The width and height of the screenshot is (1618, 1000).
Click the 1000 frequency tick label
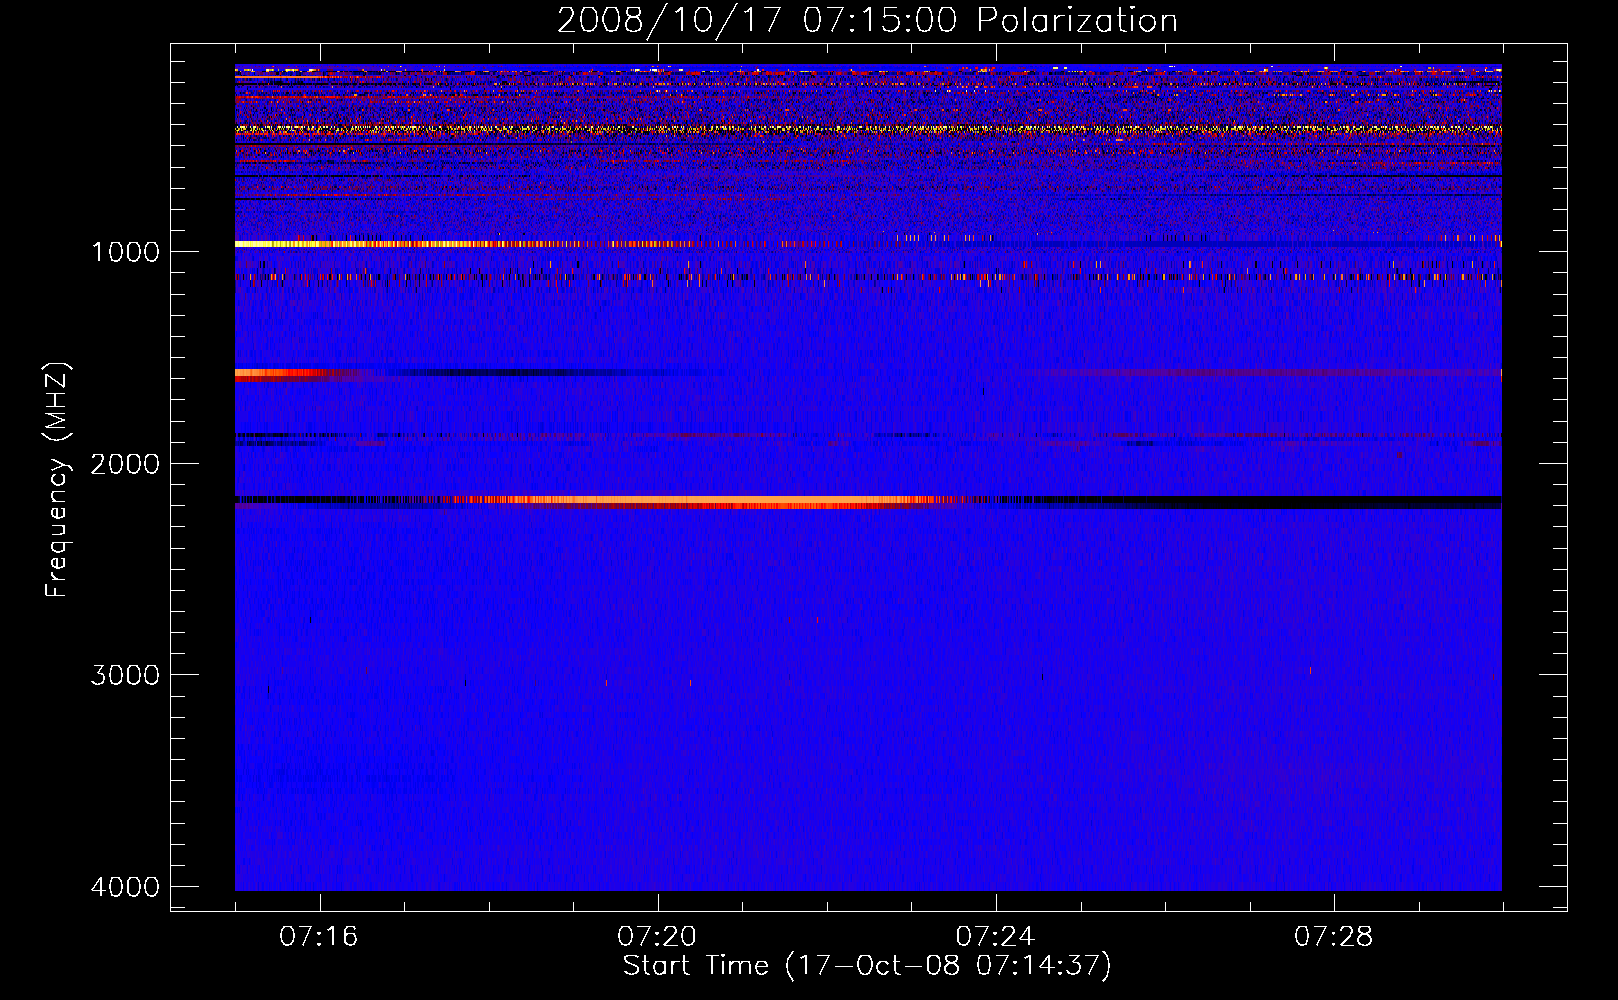[125, 252]
